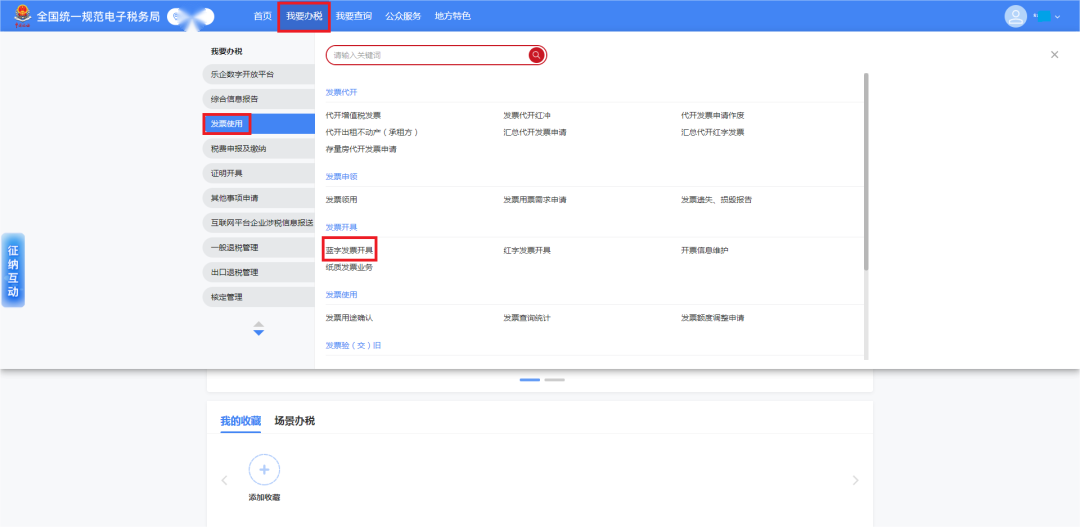The image size is (1080, 527).
Task: Open the 存量房代开发票申请 link
Action: coord(361,149)
